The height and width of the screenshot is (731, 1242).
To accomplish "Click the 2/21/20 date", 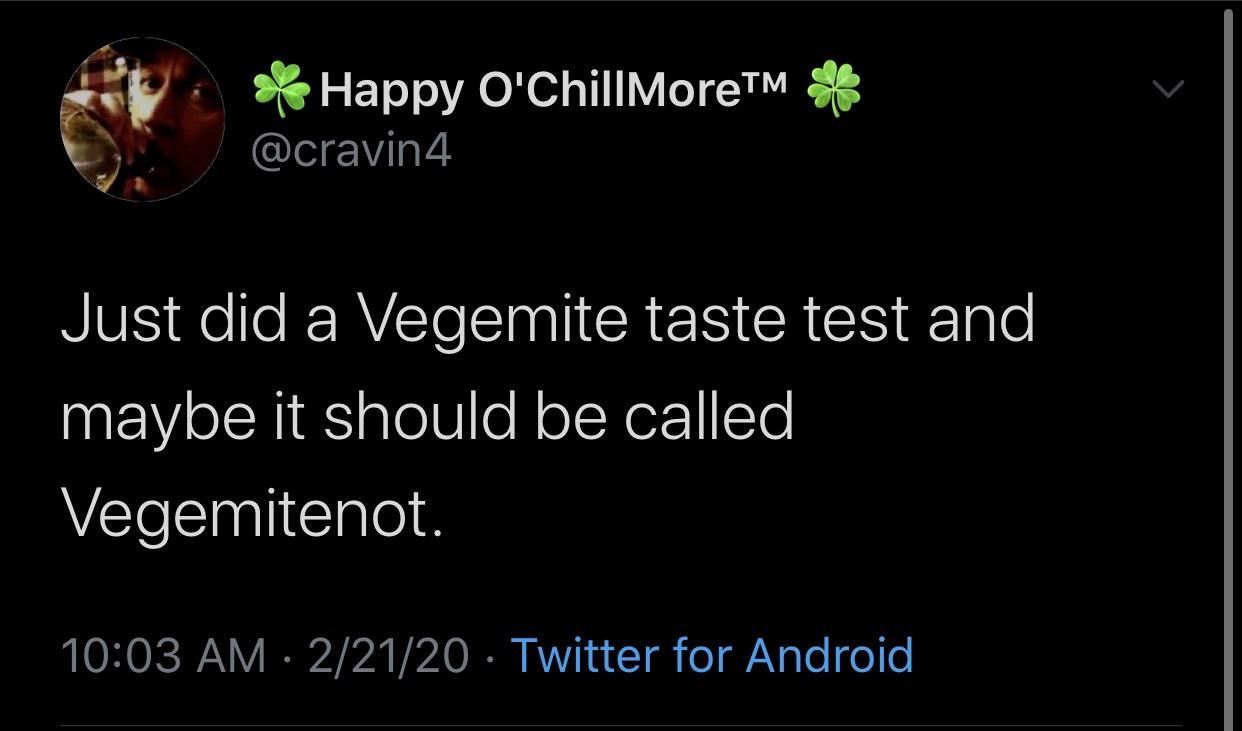I will coord(388,656).
